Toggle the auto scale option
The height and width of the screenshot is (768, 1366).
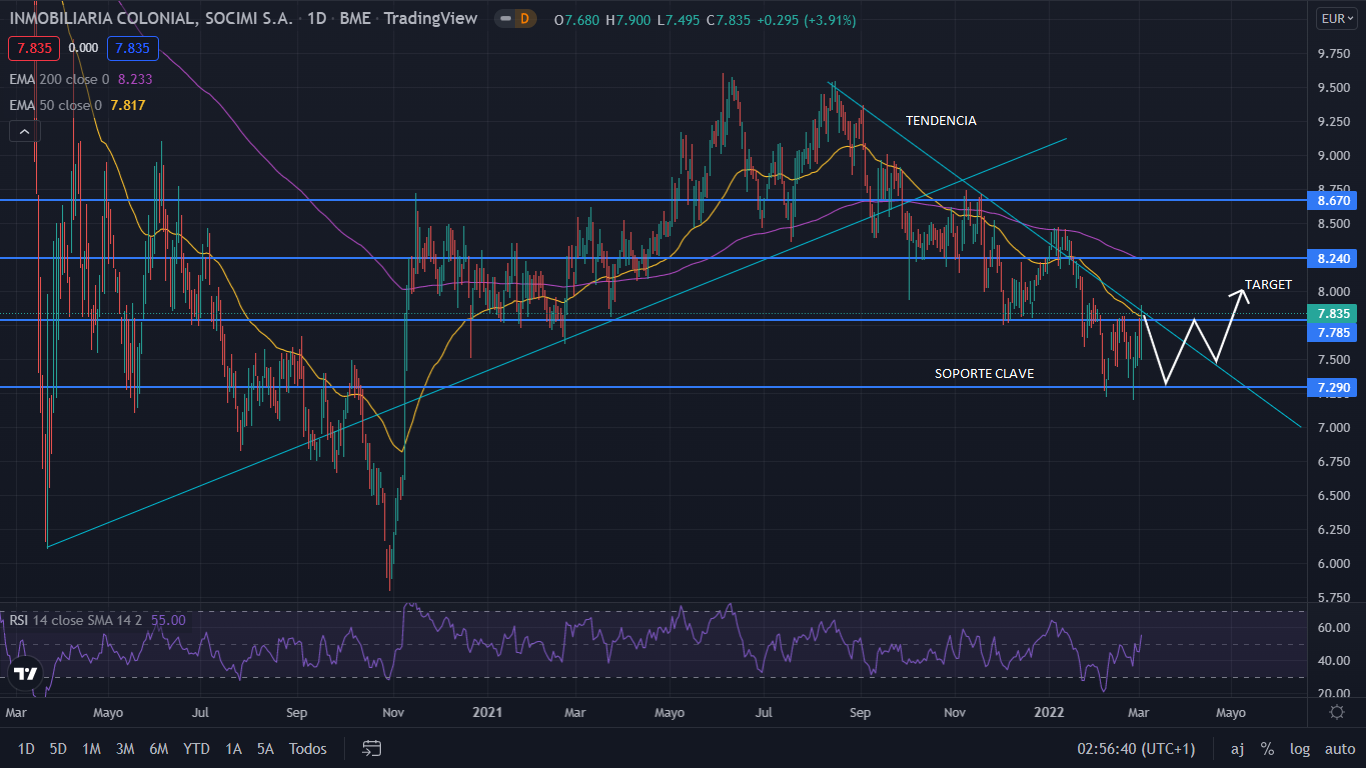click(x=1339, y=748)
